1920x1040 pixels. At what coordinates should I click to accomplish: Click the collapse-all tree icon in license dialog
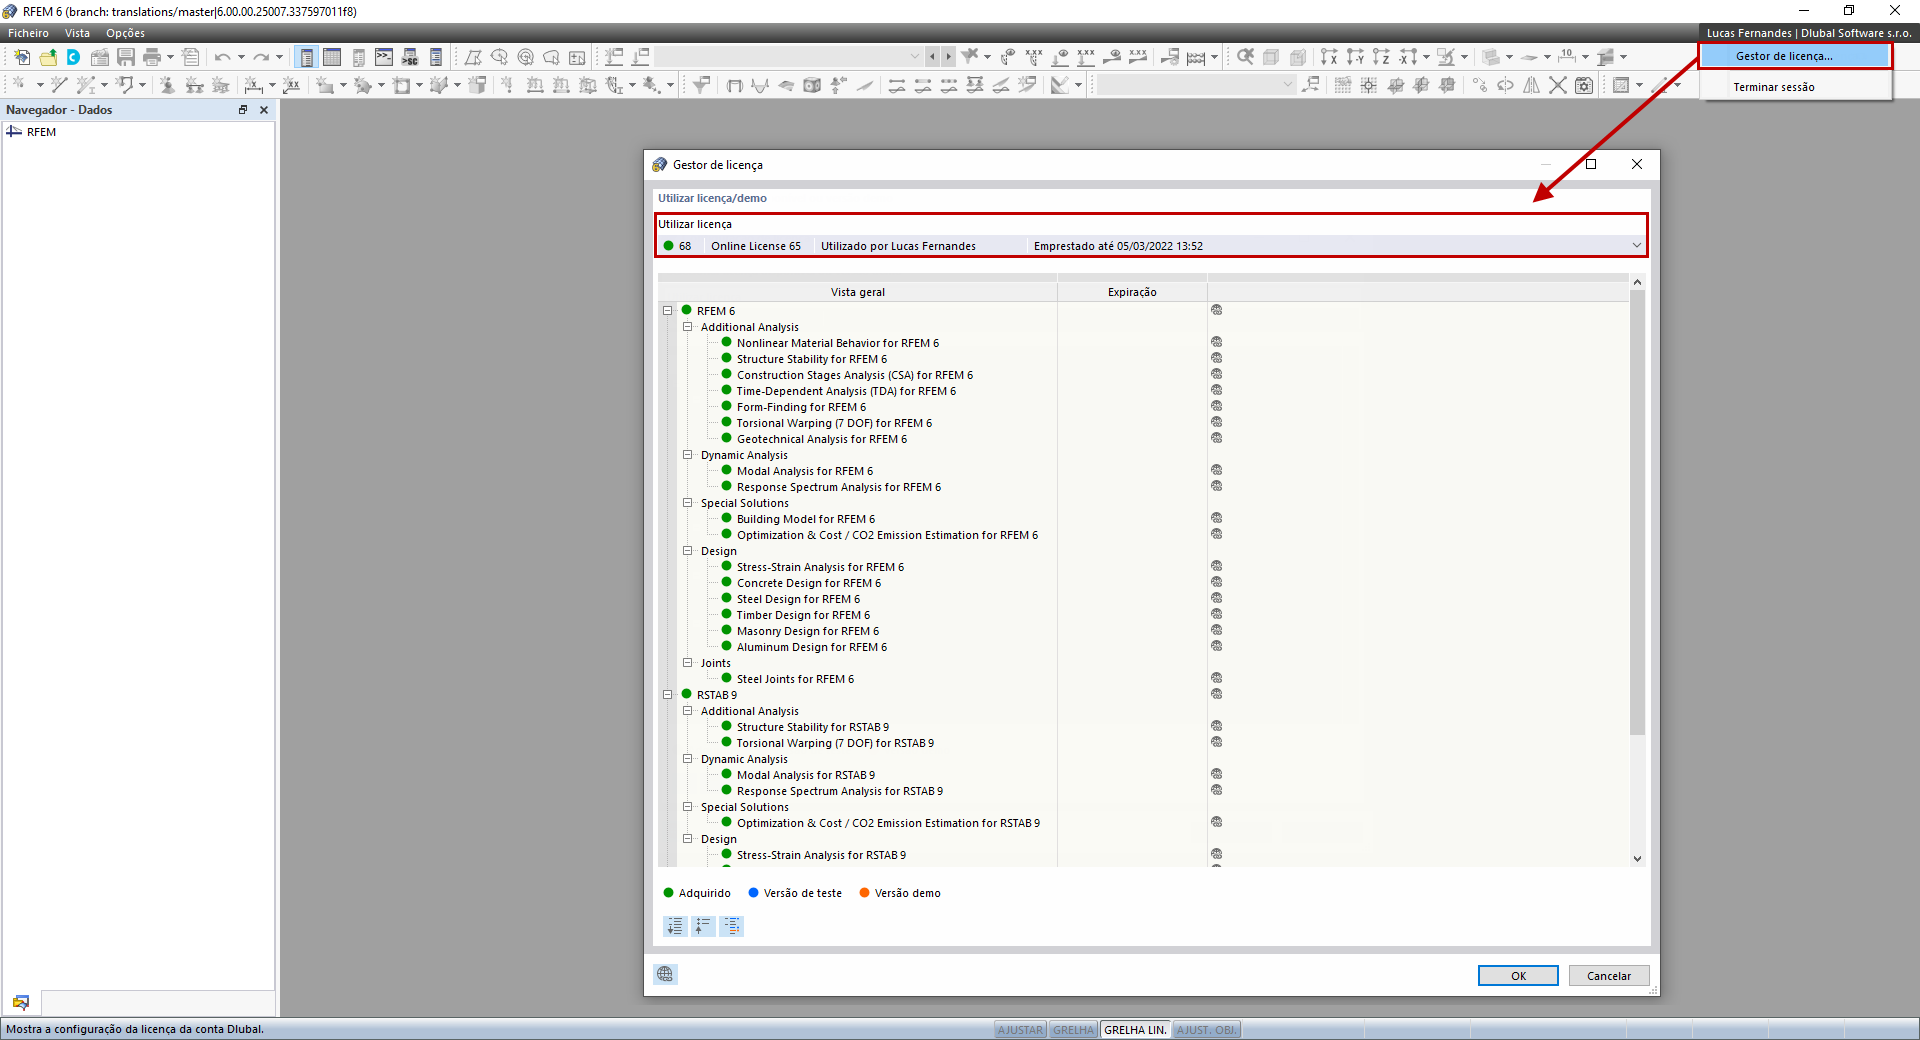[703, 926]
